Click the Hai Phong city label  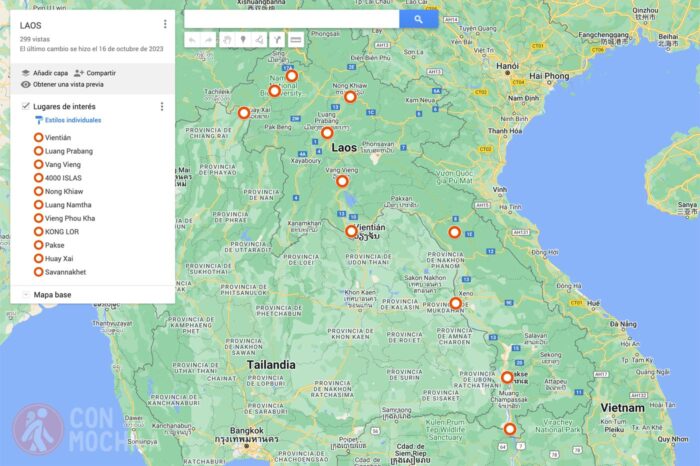point(549,76)
